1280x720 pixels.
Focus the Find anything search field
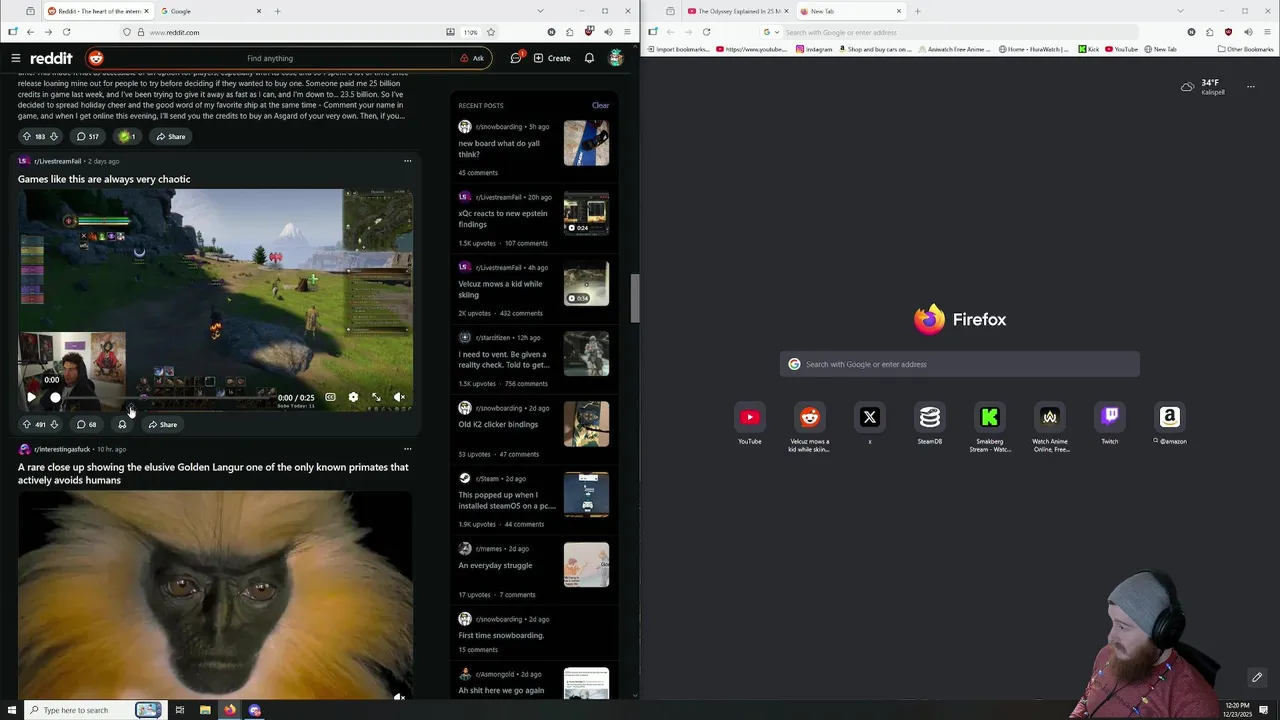(270, 58)
